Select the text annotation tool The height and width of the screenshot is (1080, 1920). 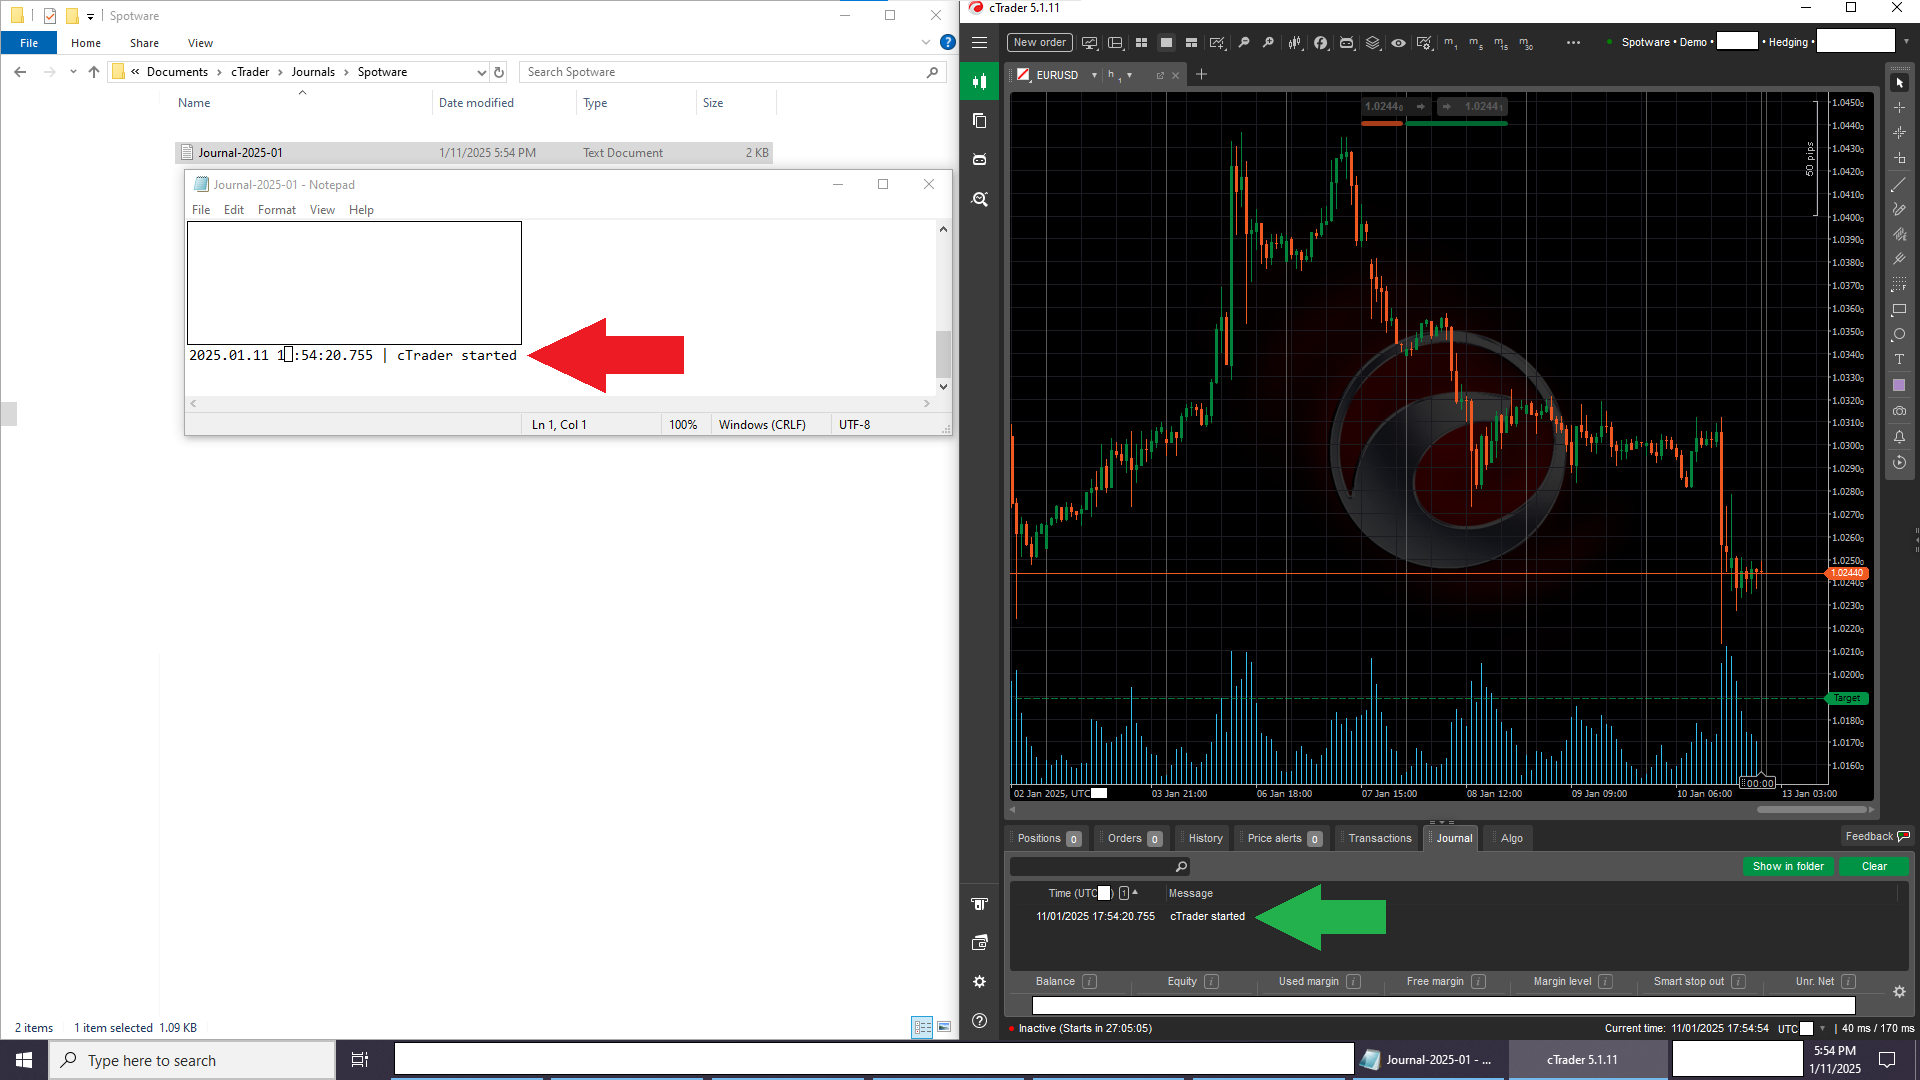pyautogui.click(x=1899, y=360)
